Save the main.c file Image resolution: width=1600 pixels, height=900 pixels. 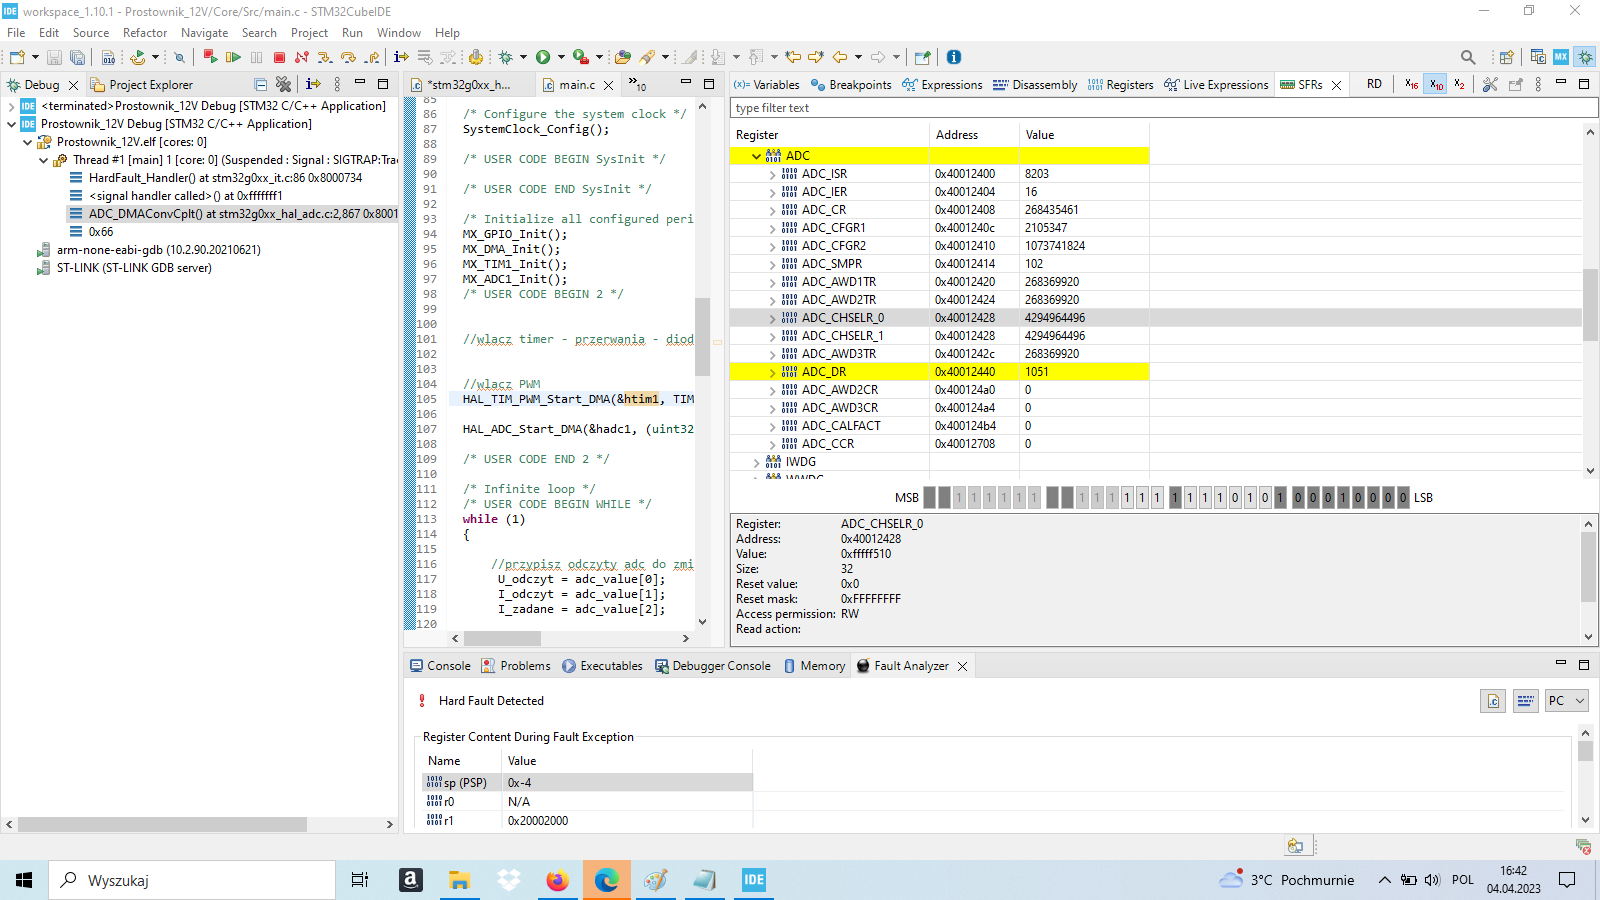coord(53,57)
